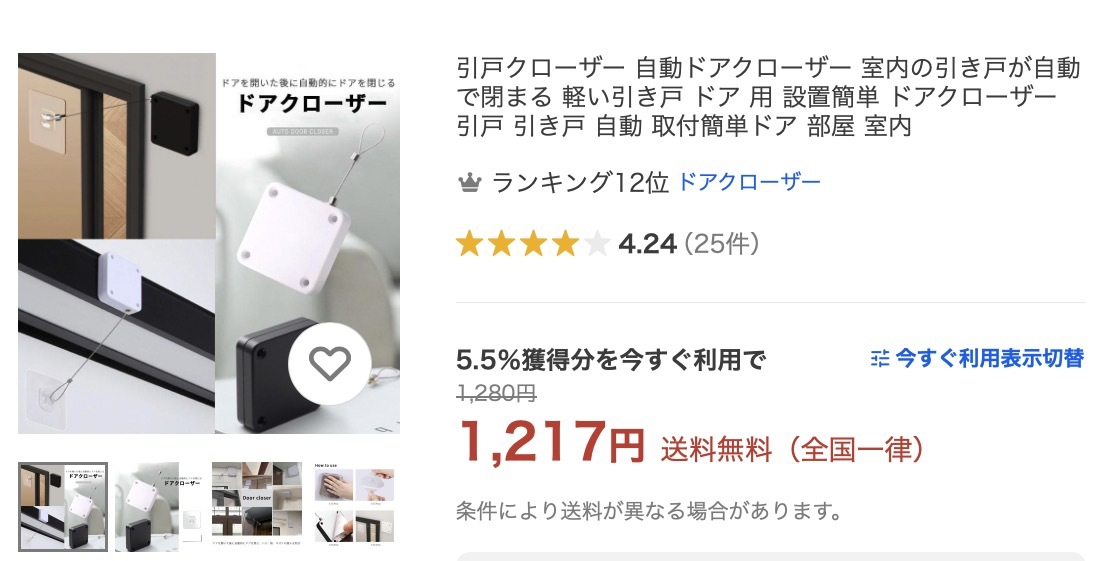Click the 4.24 star rating
1114x561 pixels.
click(647, 244)
